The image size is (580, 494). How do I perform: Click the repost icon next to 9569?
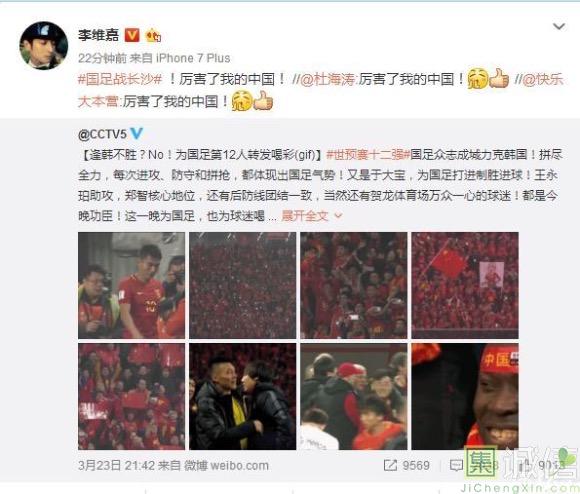point(390,466)
